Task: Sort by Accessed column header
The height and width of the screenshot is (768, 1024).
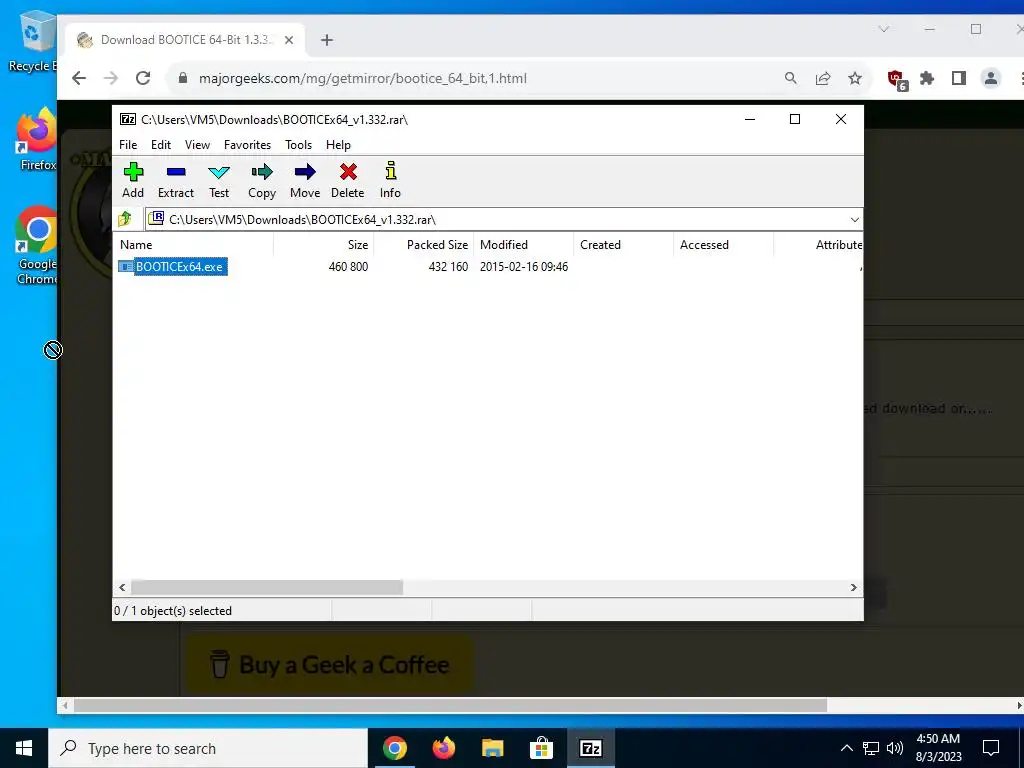Action: [x=723, y=245]
